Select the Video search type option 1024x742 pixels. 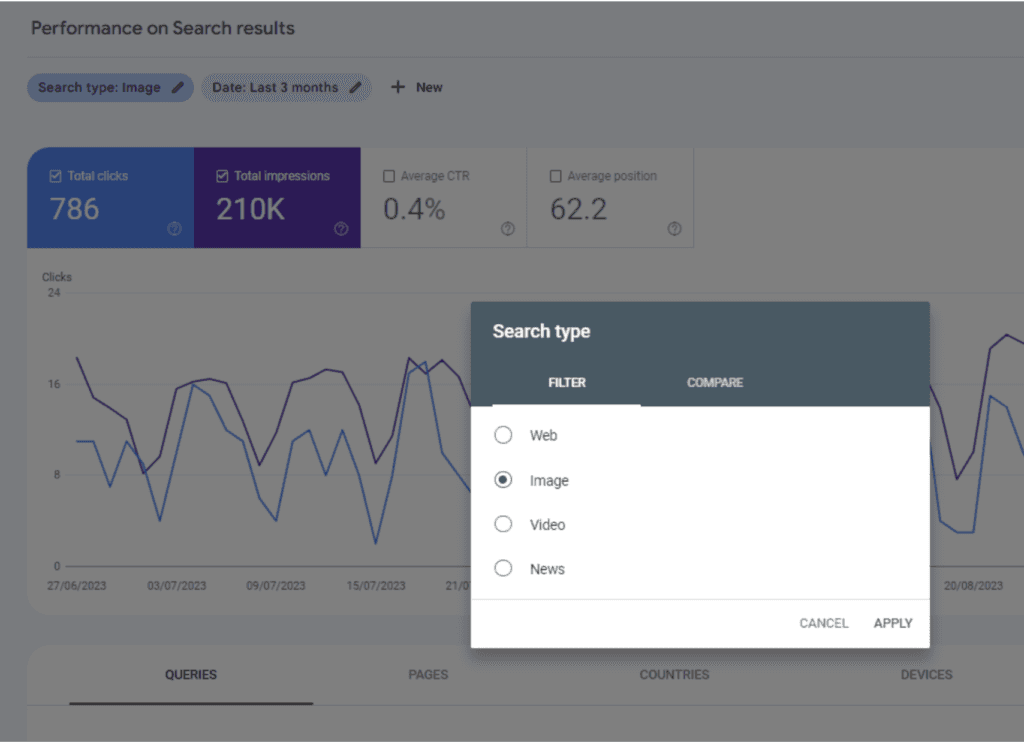point(503,524)
